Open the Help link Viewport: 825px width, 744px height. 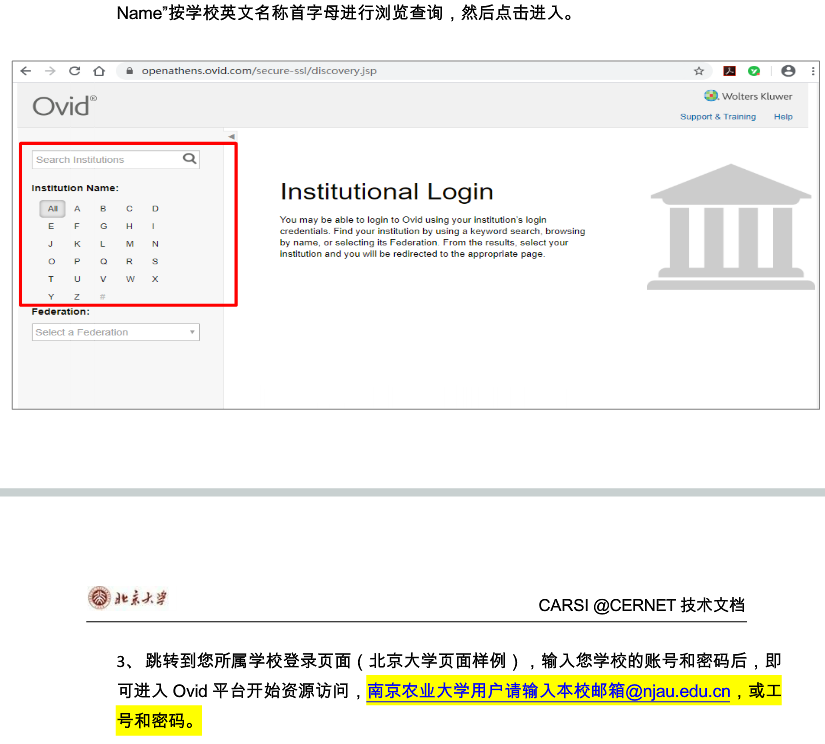pos(783,117)
